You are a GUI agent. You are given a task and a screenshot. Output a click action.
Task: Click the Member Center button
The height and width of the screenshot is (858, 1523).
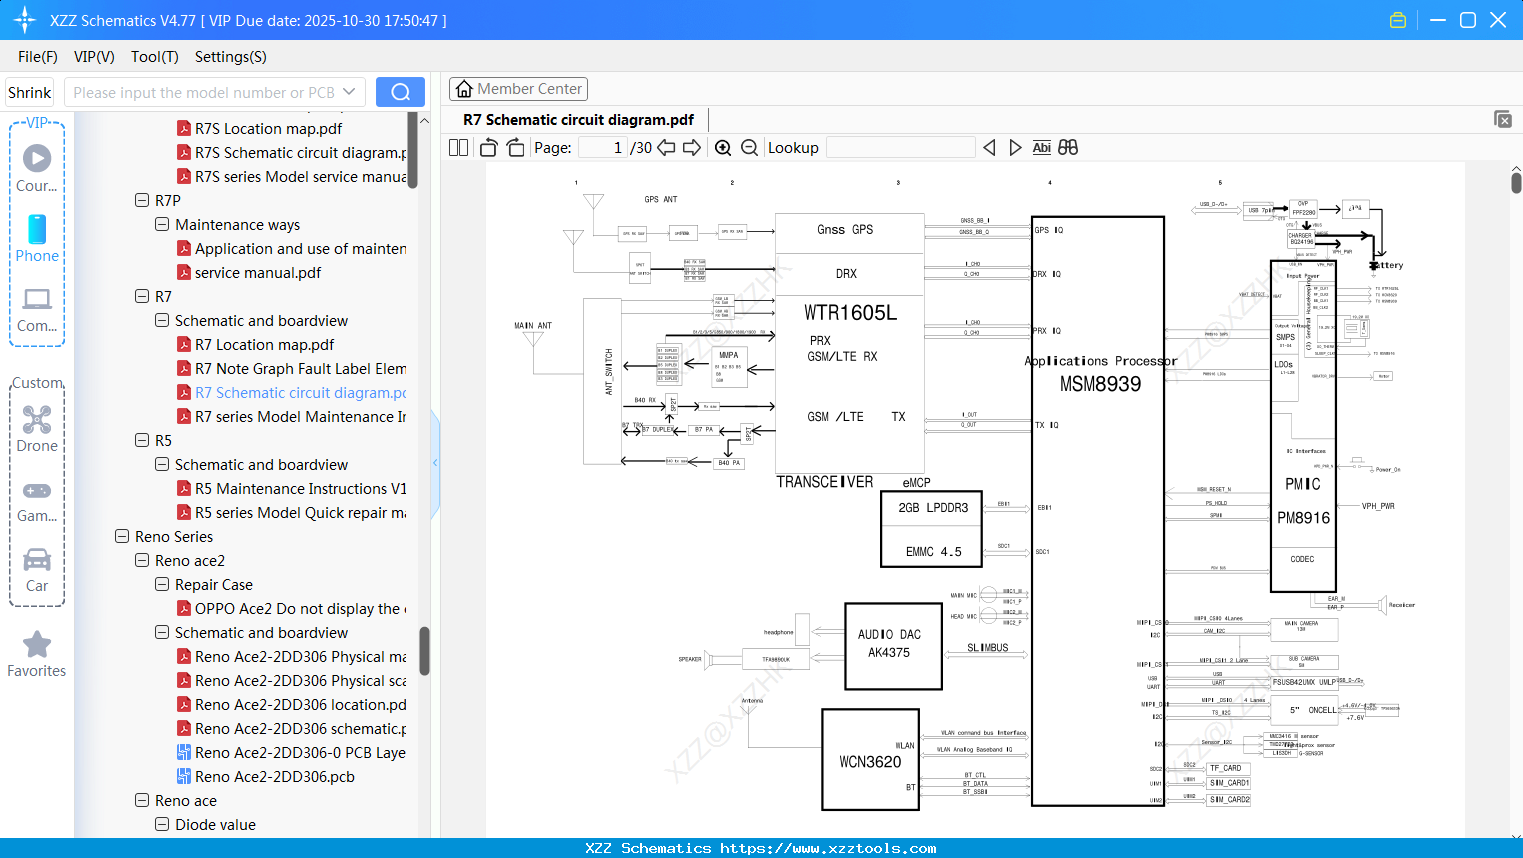[518, 88]
